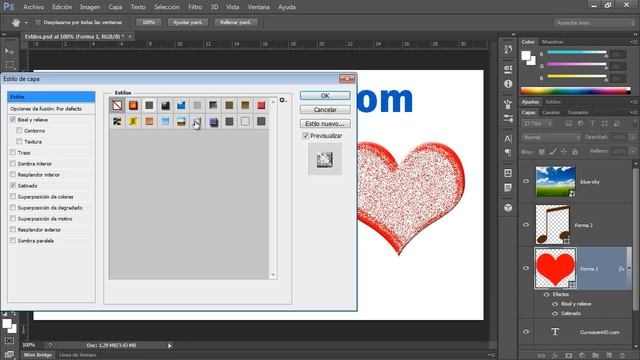Apply the blue-and-yellow pattern style preset starting the second row
Image resolution: width=640 pixels, height=360 pixels.
tap(117, 121)
